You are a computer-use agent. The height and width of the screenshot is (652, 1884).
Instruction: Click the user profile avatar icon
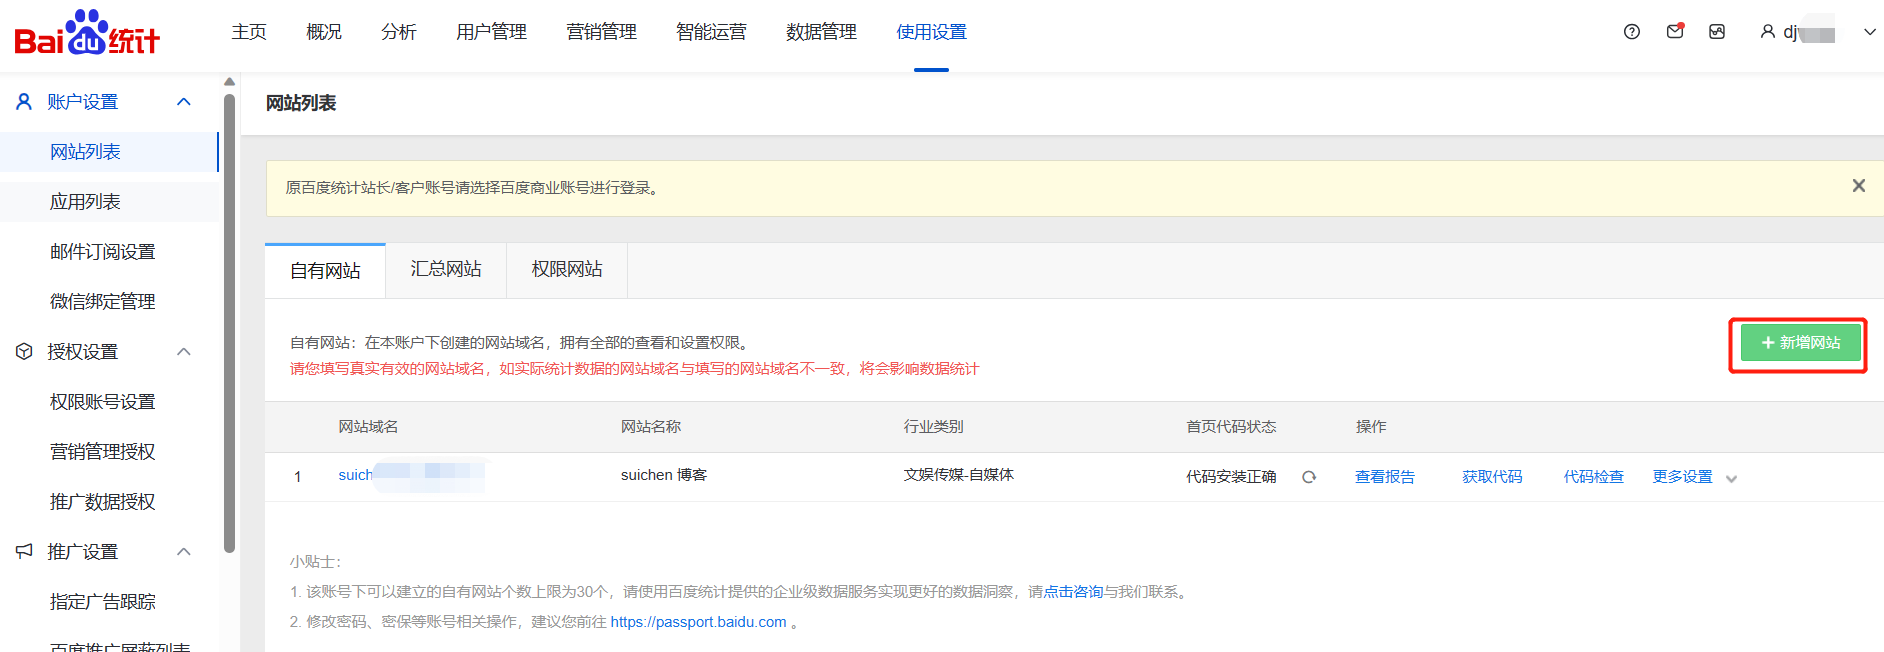[1768, 32]
